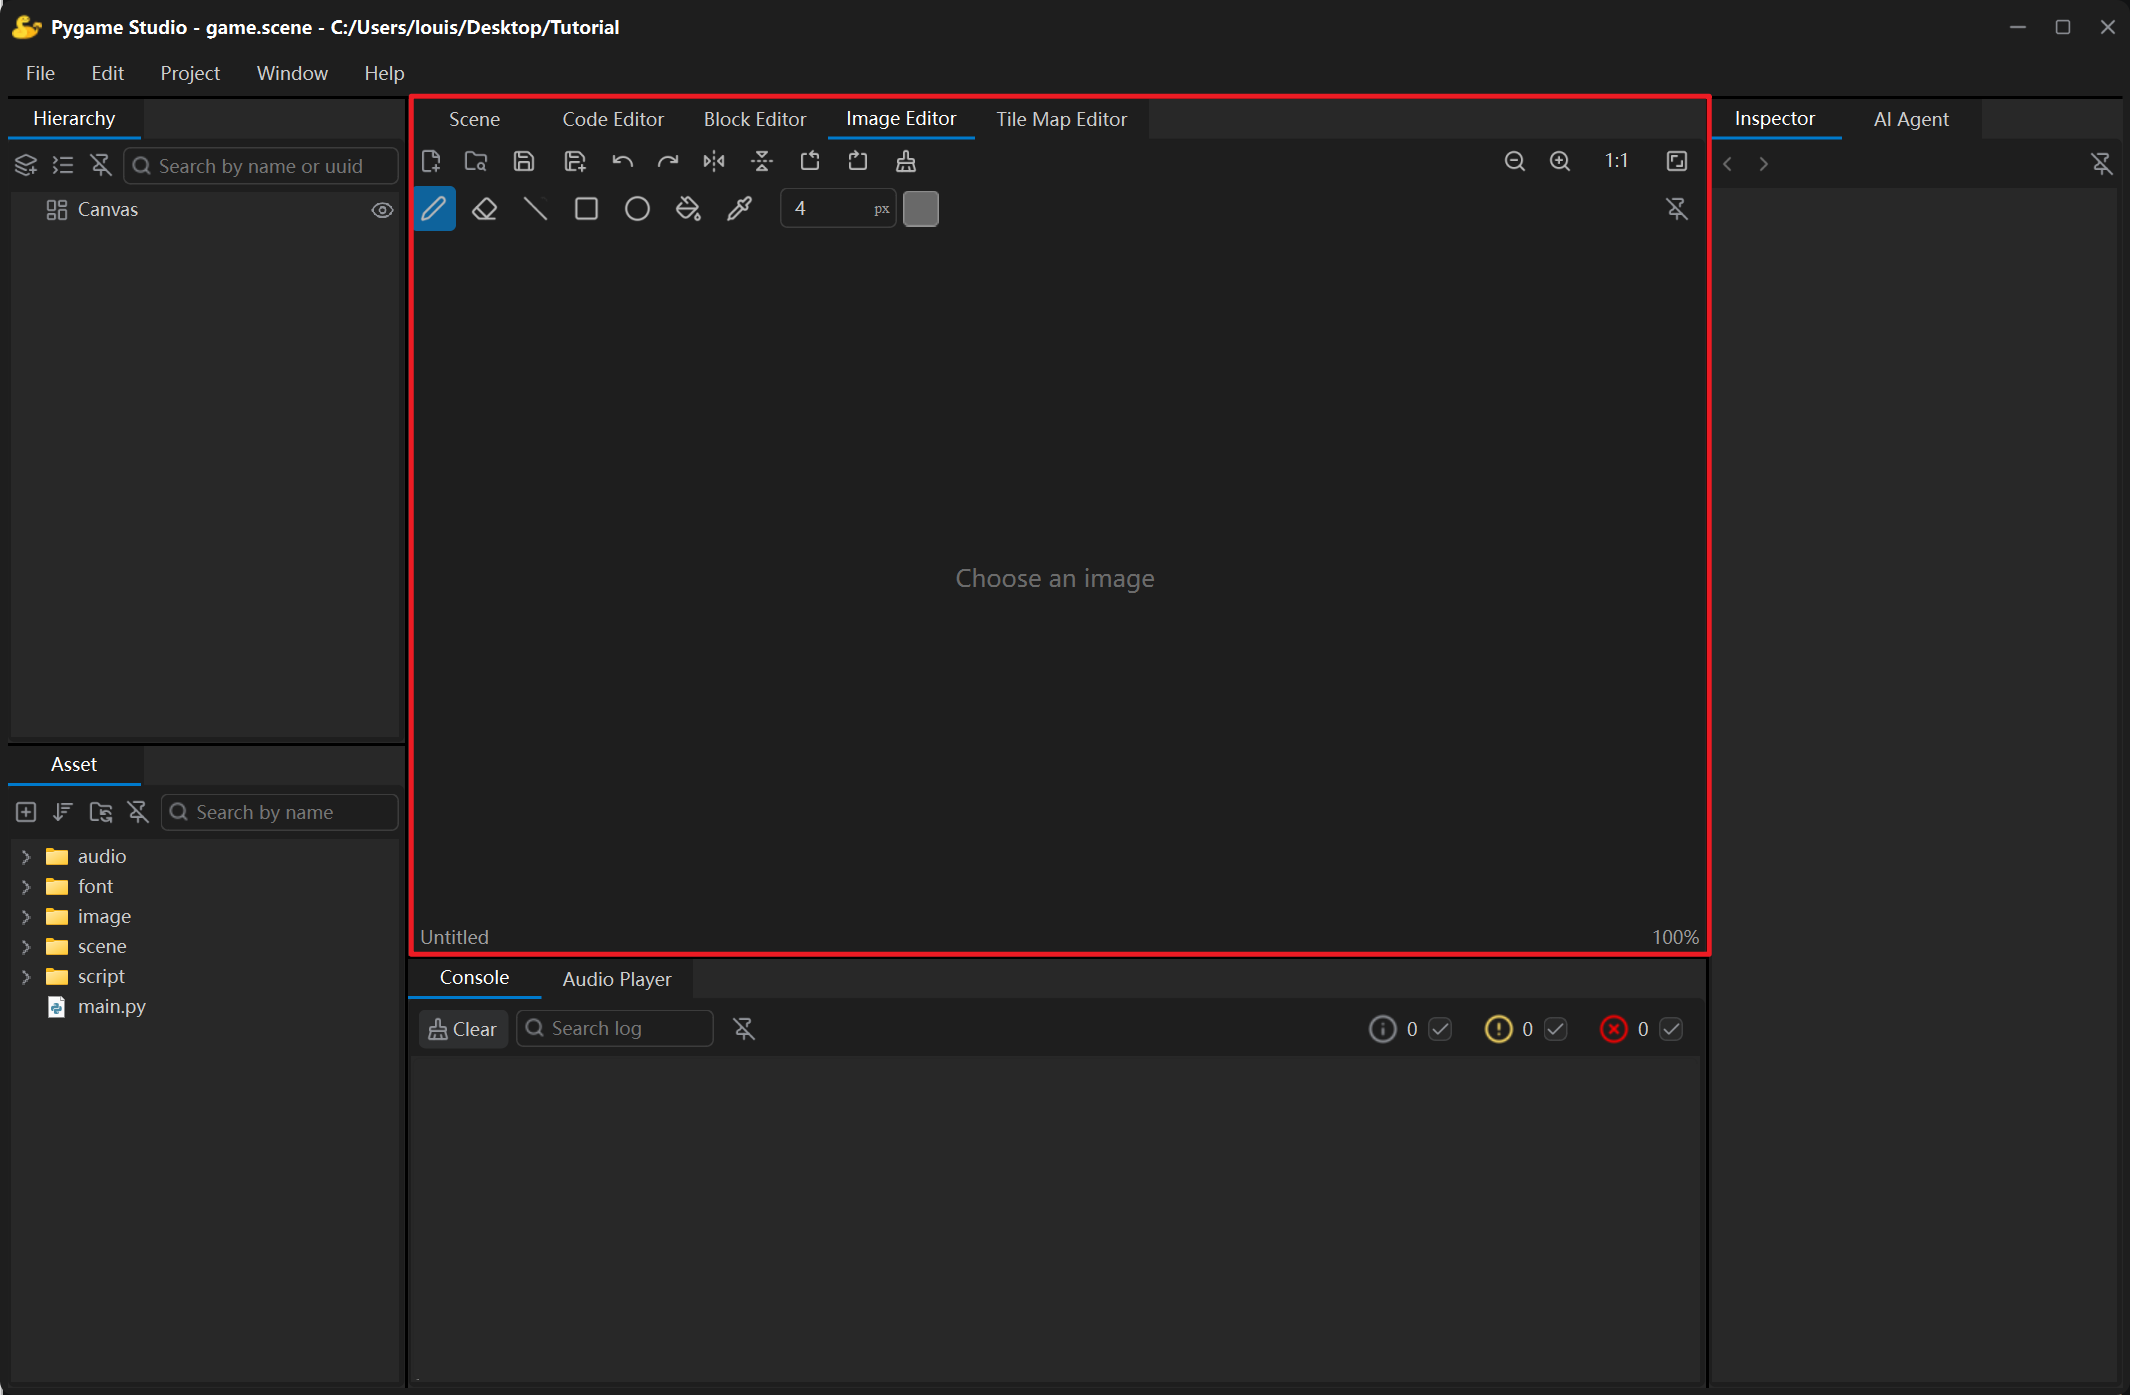Toggle info log messages checkbox

[1440, 1029]
